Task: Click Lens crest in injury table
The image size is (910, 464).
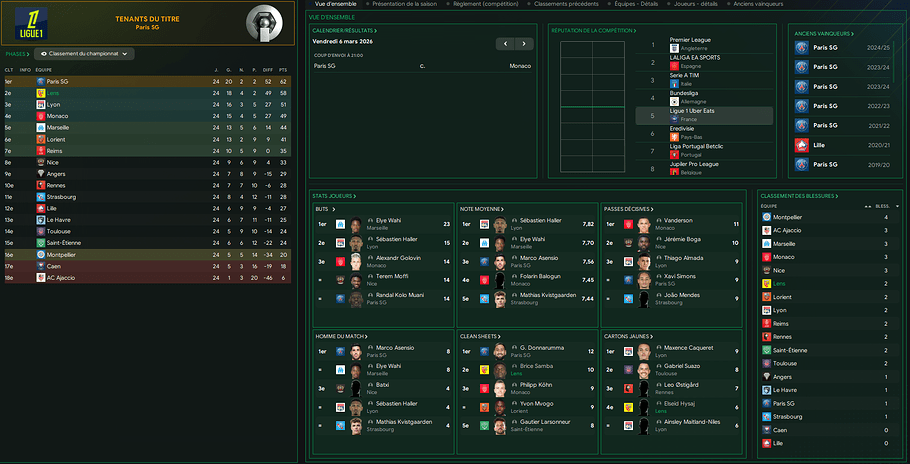Action: (x=767, y=284)
